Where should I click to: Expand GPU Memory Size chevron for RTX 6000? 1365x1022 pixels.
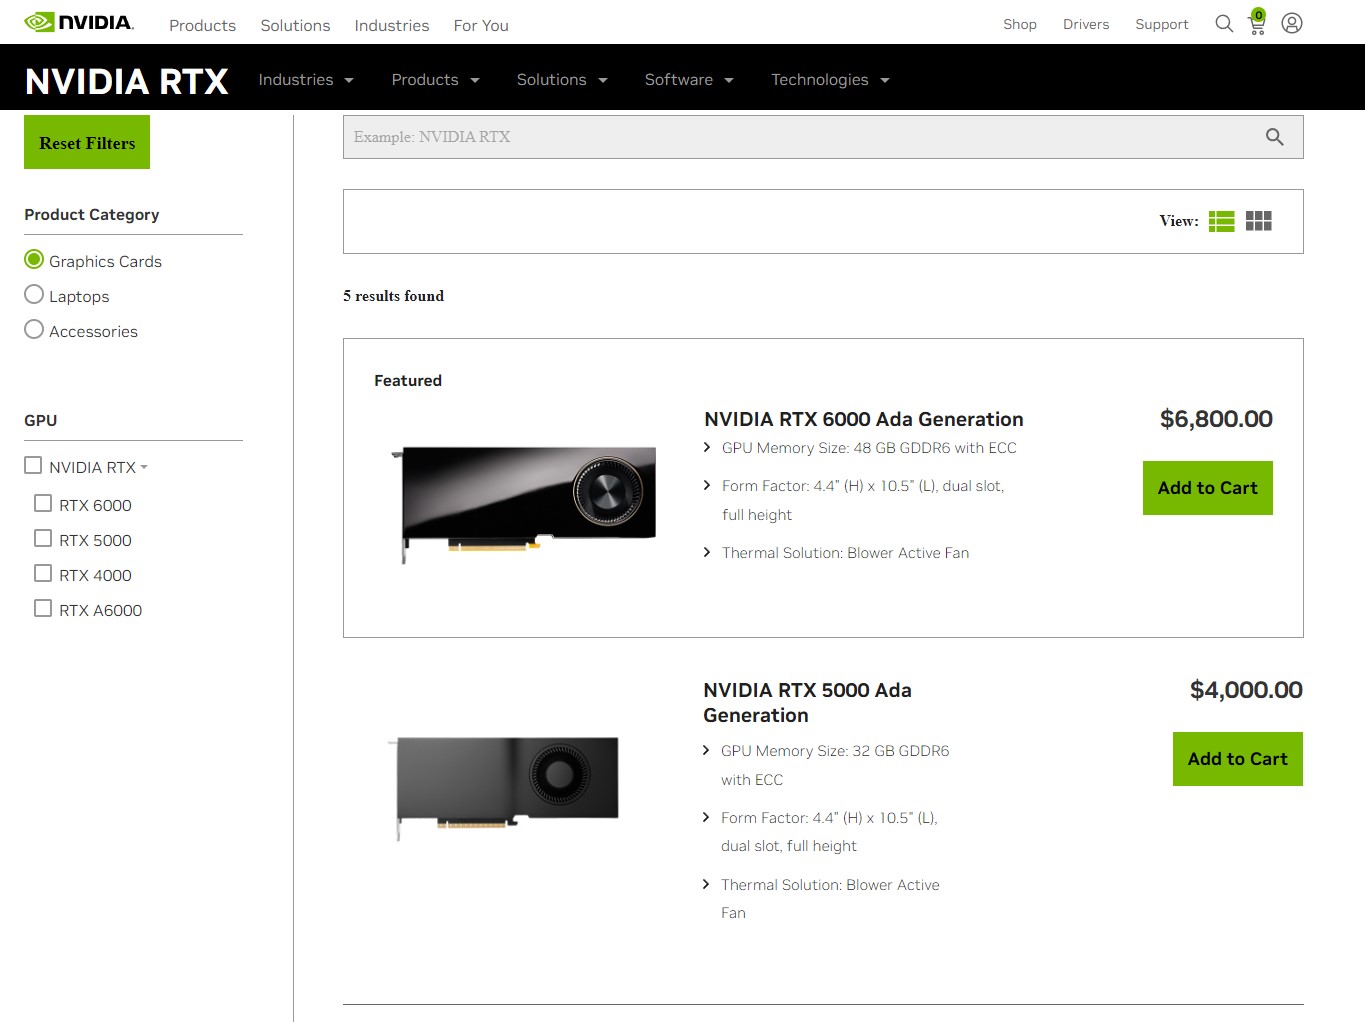707,448
